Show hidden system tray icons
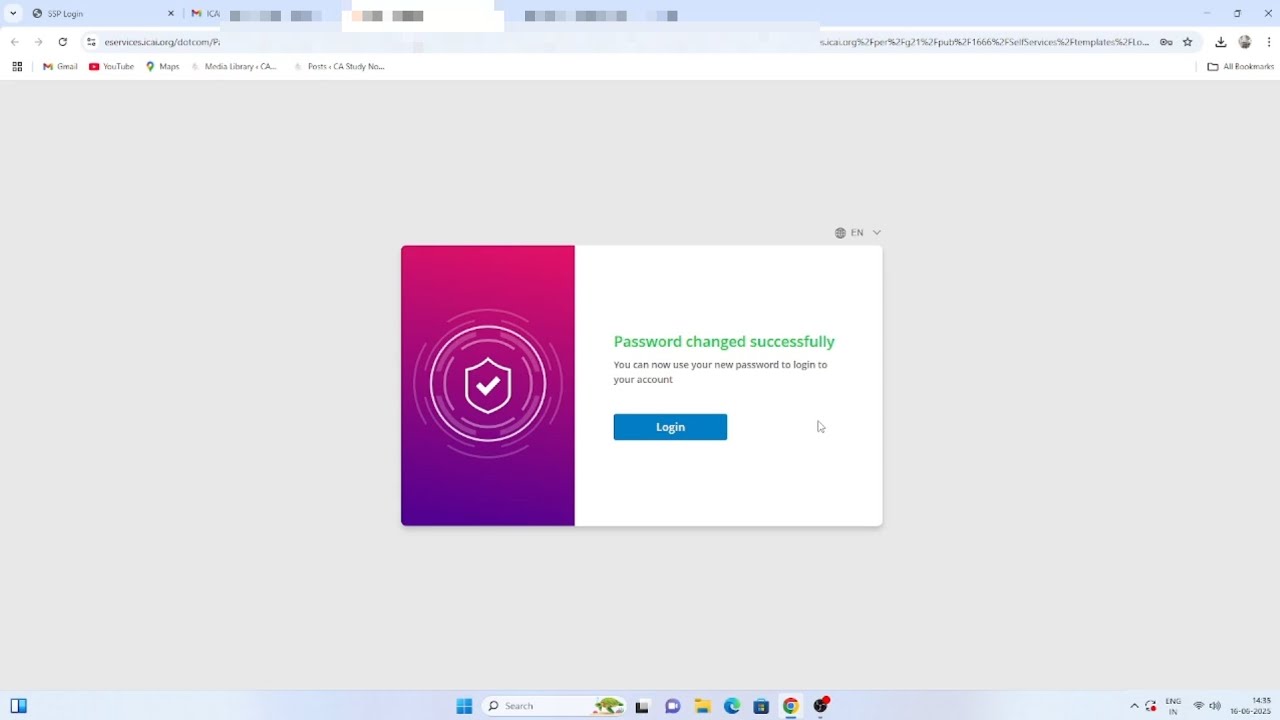This screenshot has width=1280, height=720. [x=1134, y=706]
